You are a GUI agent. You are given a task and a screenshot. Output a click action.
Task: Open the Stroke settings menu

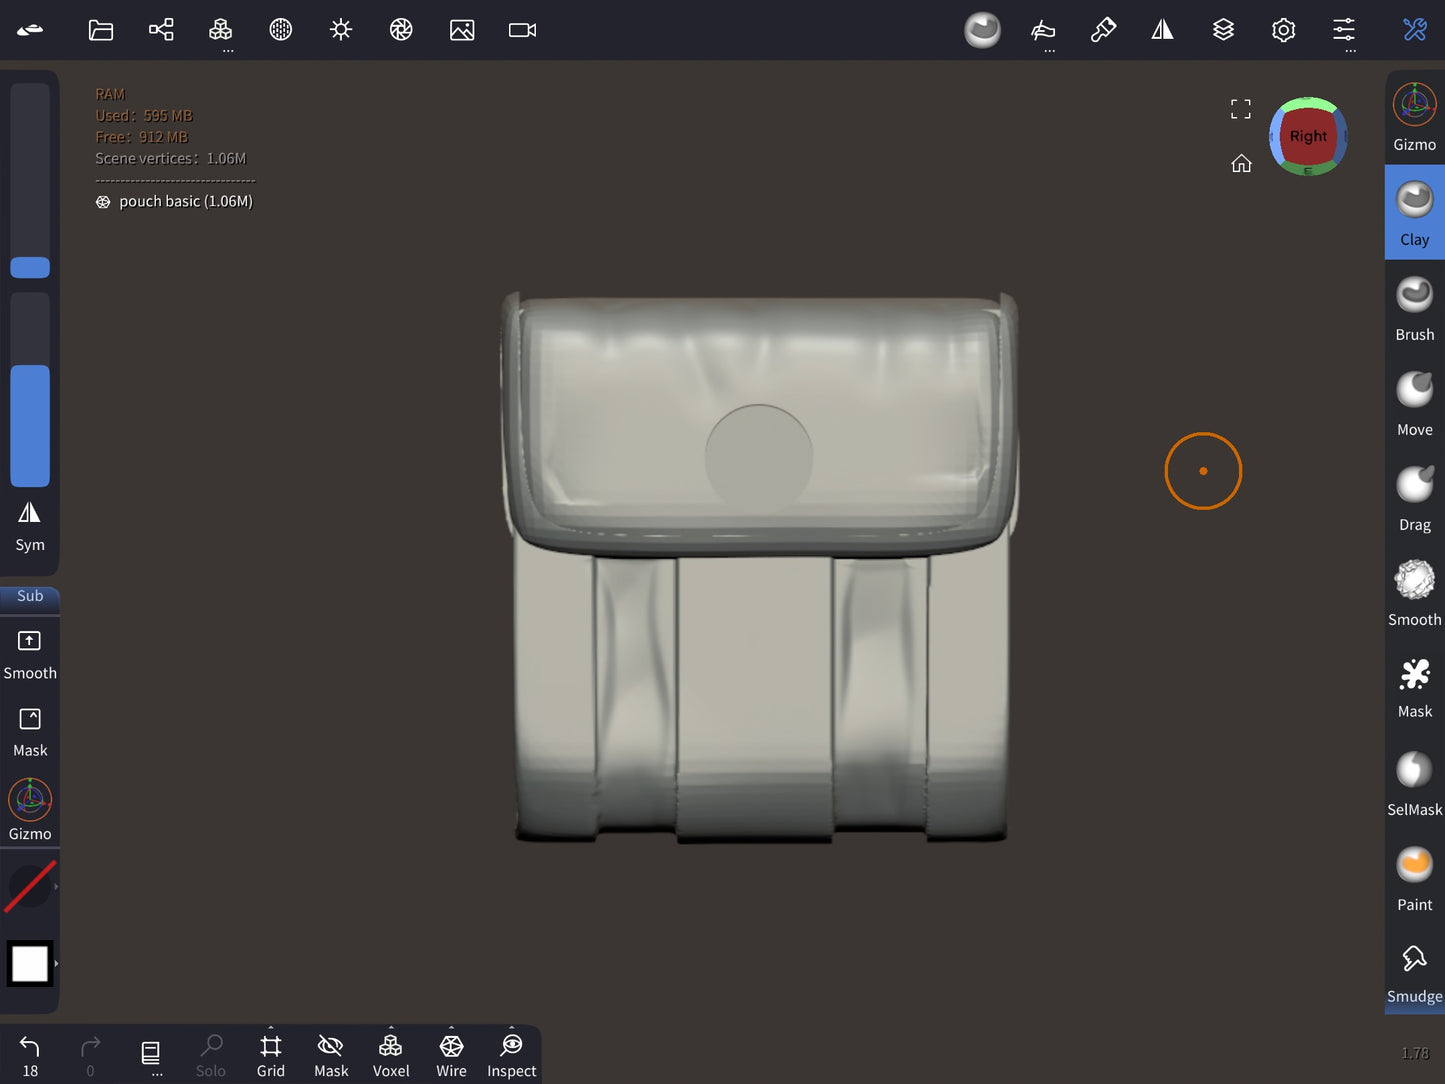coord(1043,30)
